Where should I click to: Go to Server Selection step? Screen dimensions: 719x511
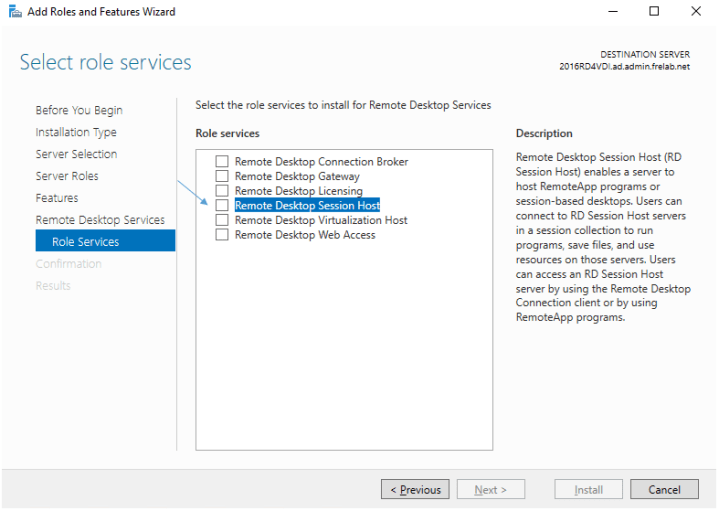coord(76,154)
